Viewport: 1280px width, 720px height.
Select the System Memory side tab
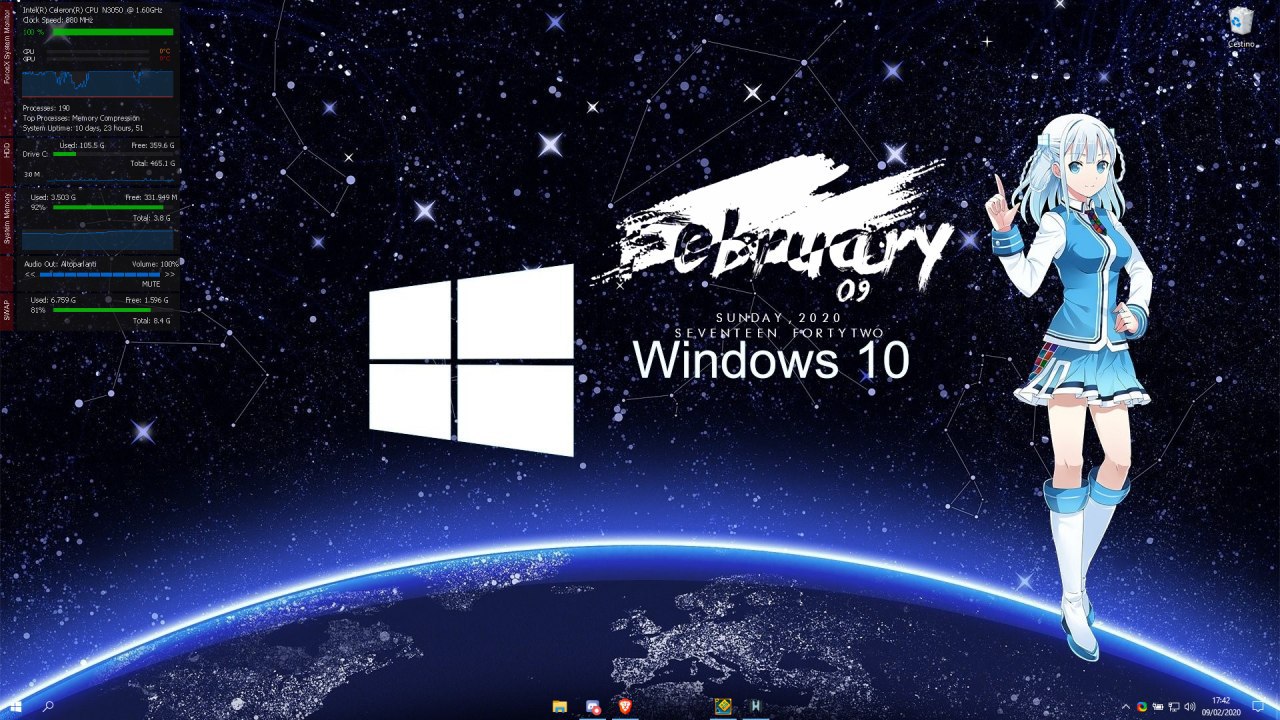(6, 219)
